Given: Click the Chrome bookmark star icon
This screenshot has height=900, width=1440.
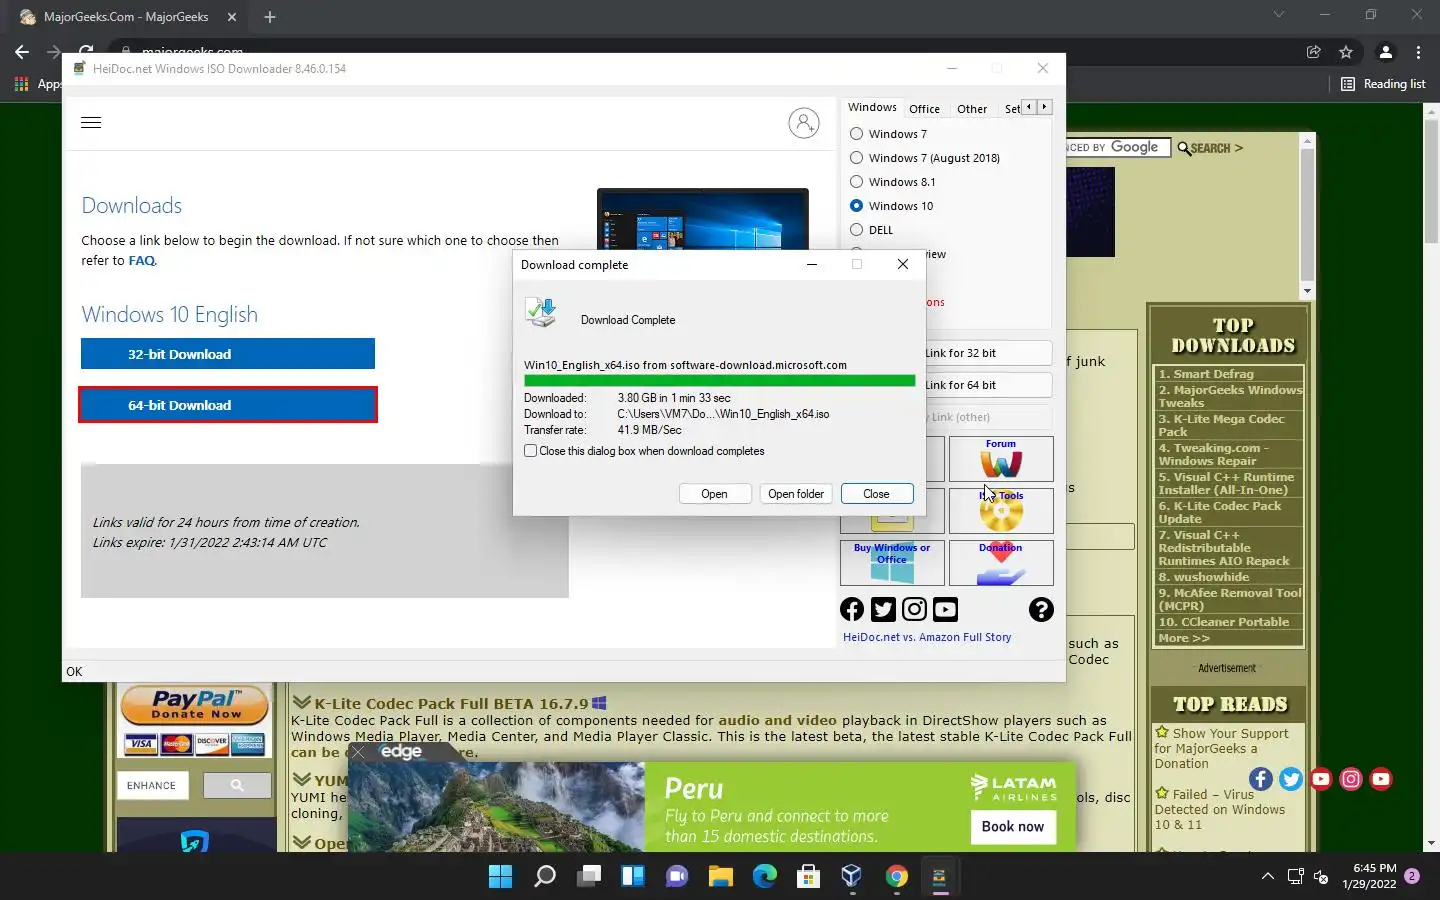Looking at the screenshot, I should click(1346, 52).
